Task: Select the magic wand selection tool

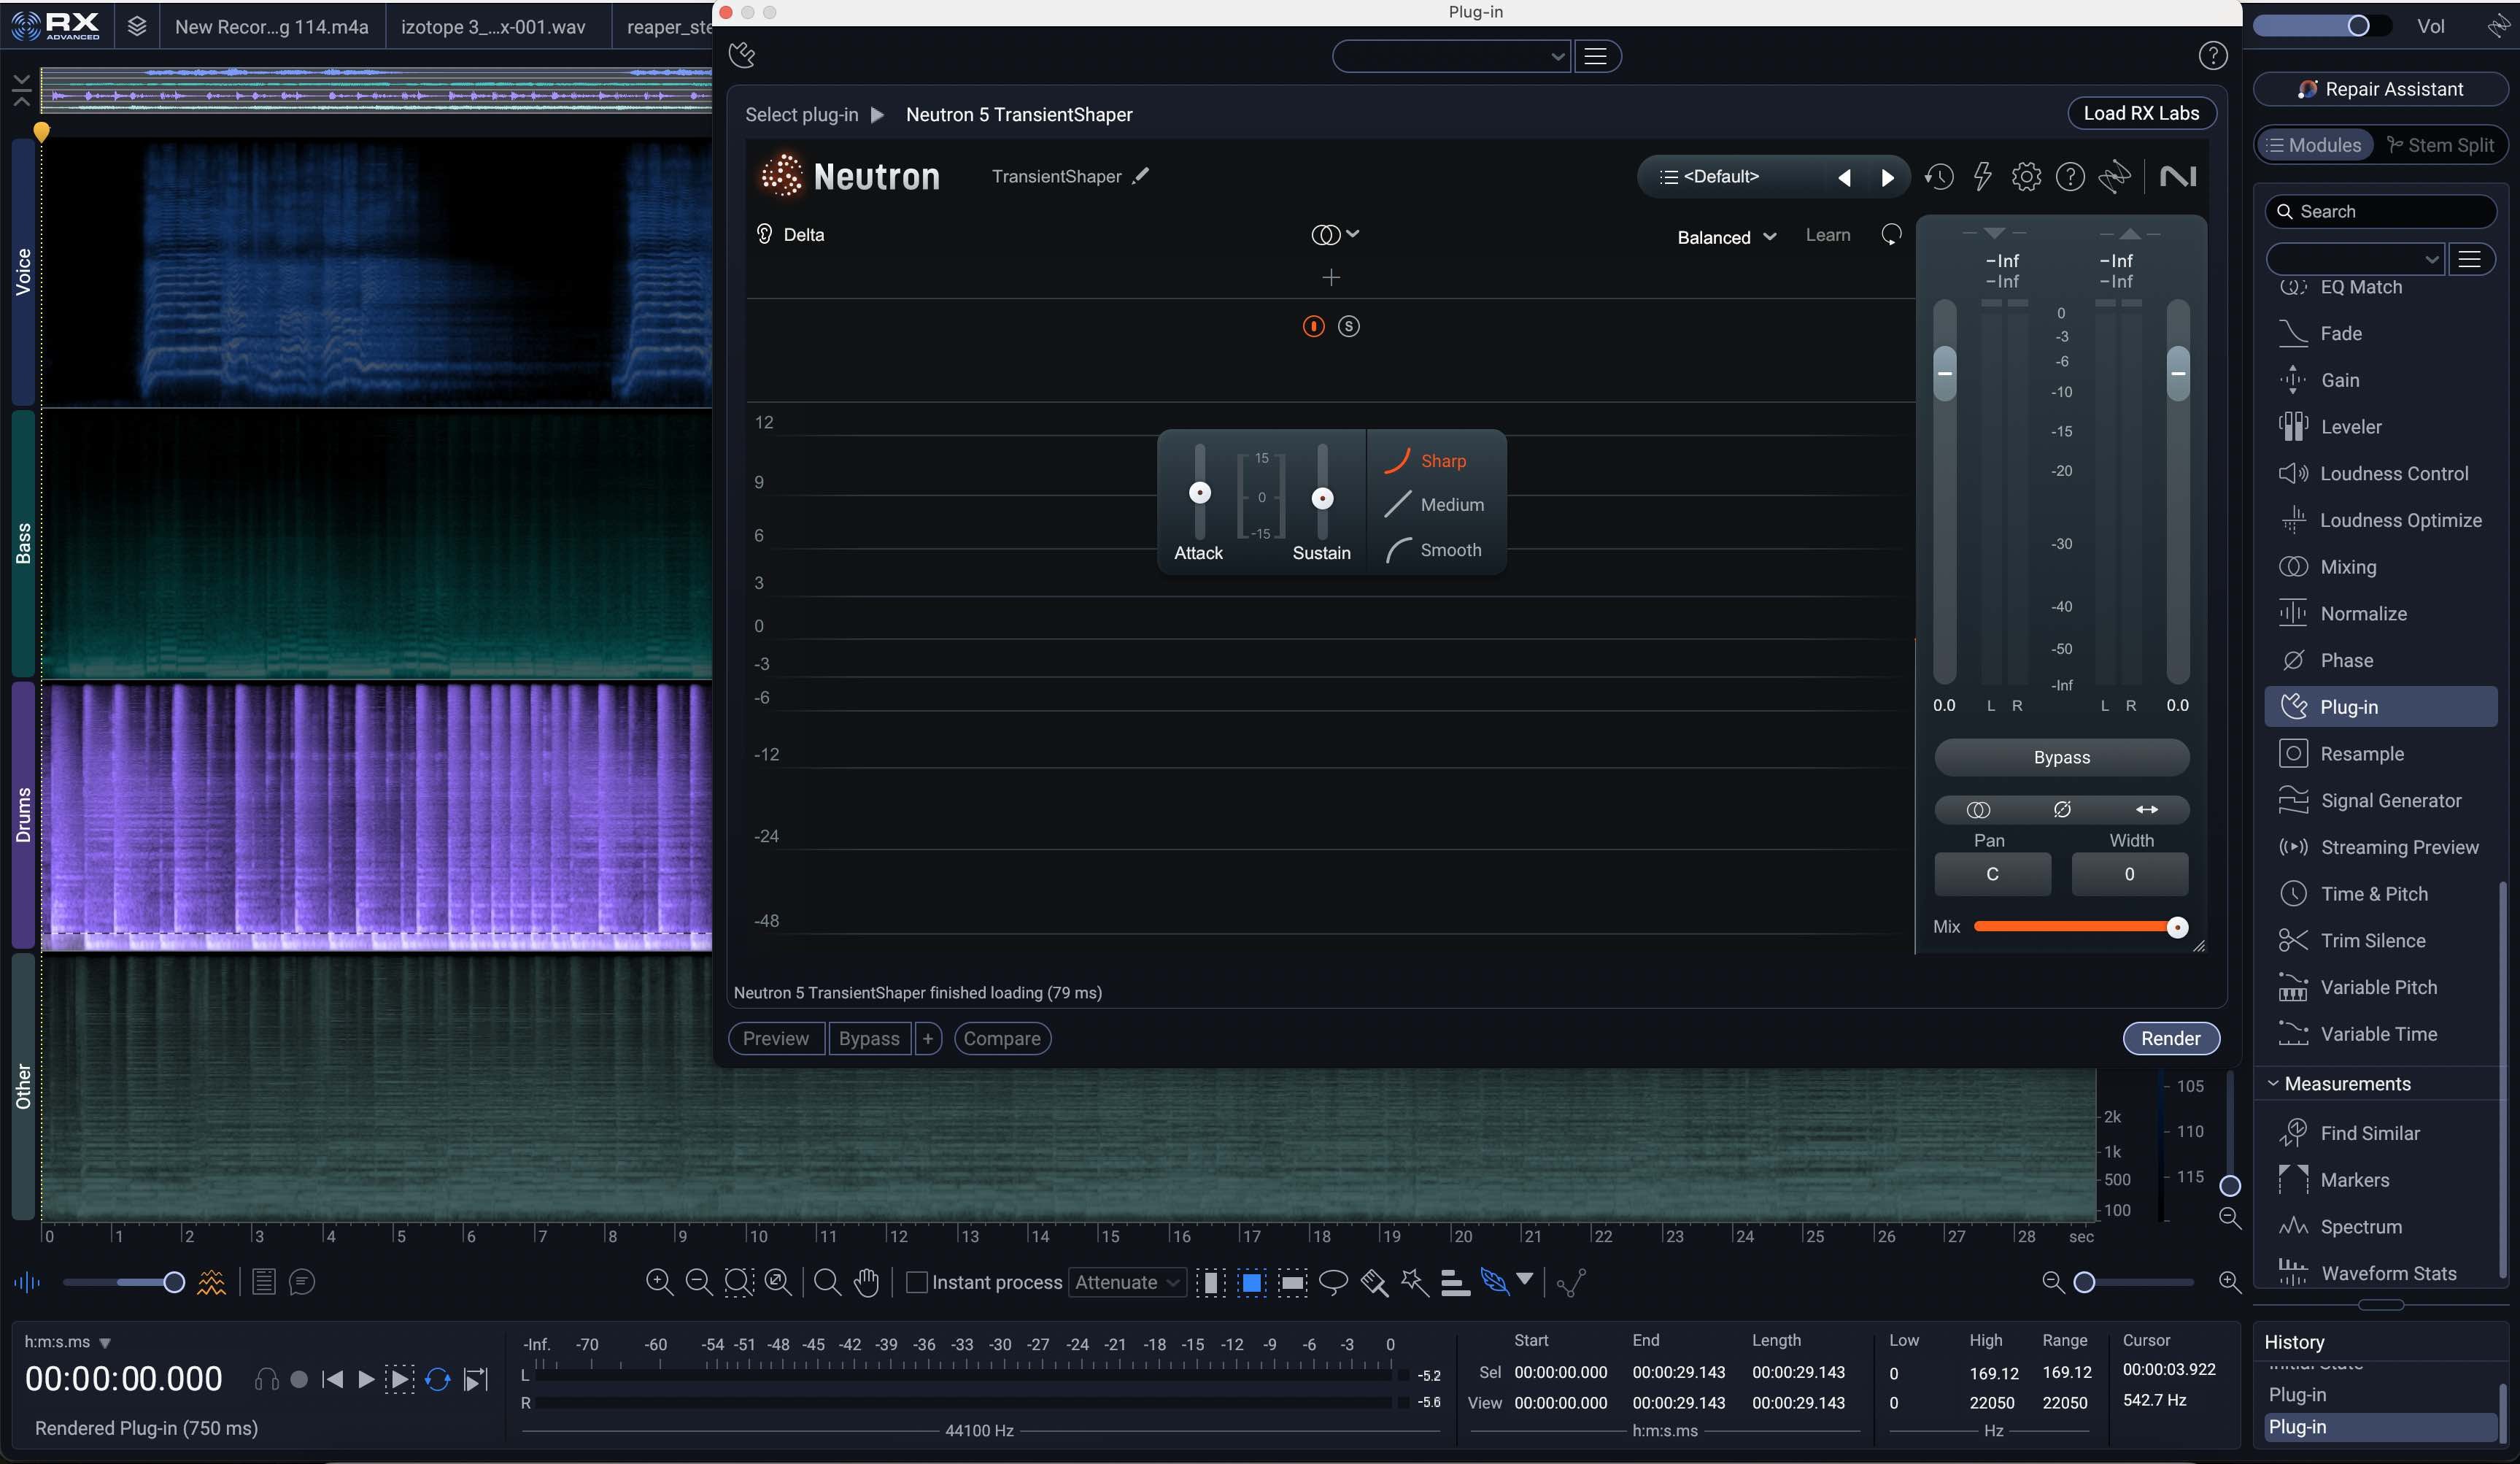Action: coord(1414,1282)
